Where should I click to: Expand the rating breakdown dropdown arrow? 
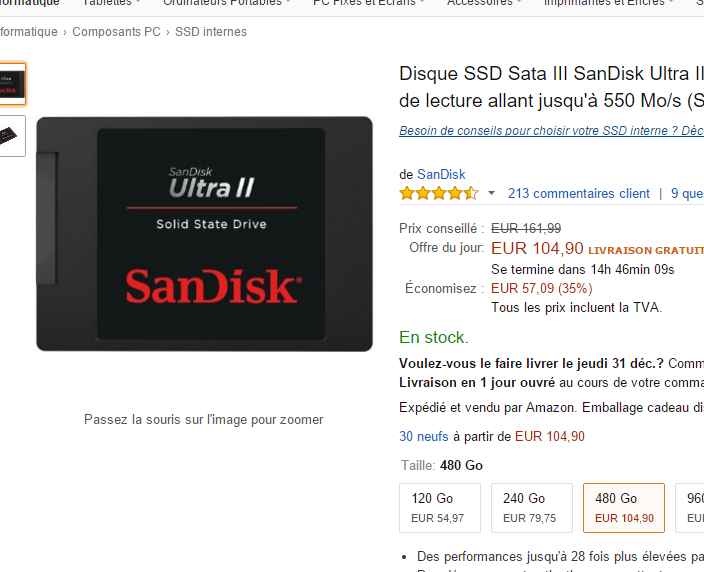491,194
